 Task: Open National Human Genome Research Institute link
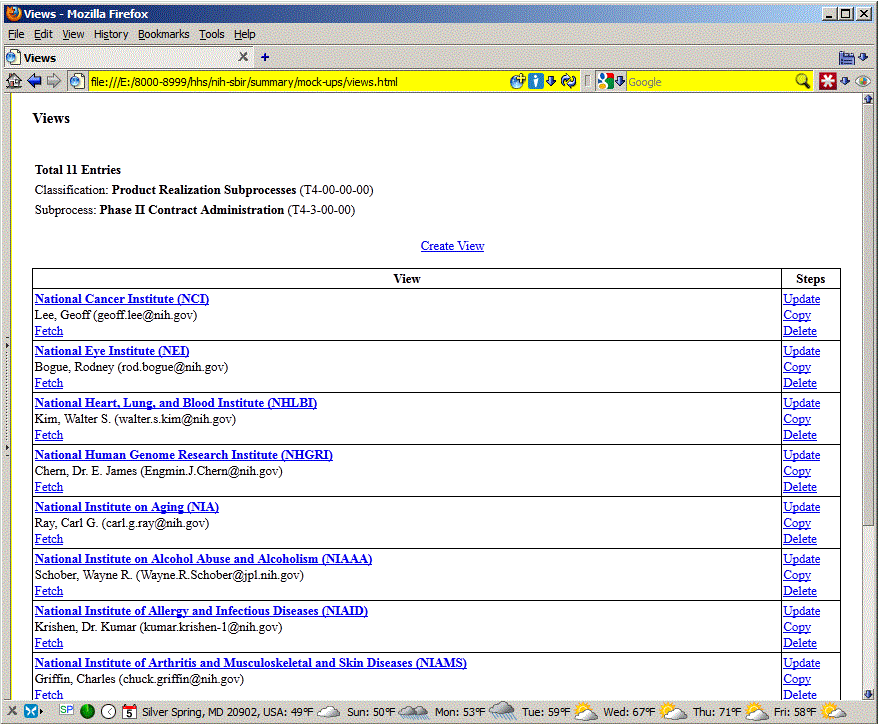[184, 455]
